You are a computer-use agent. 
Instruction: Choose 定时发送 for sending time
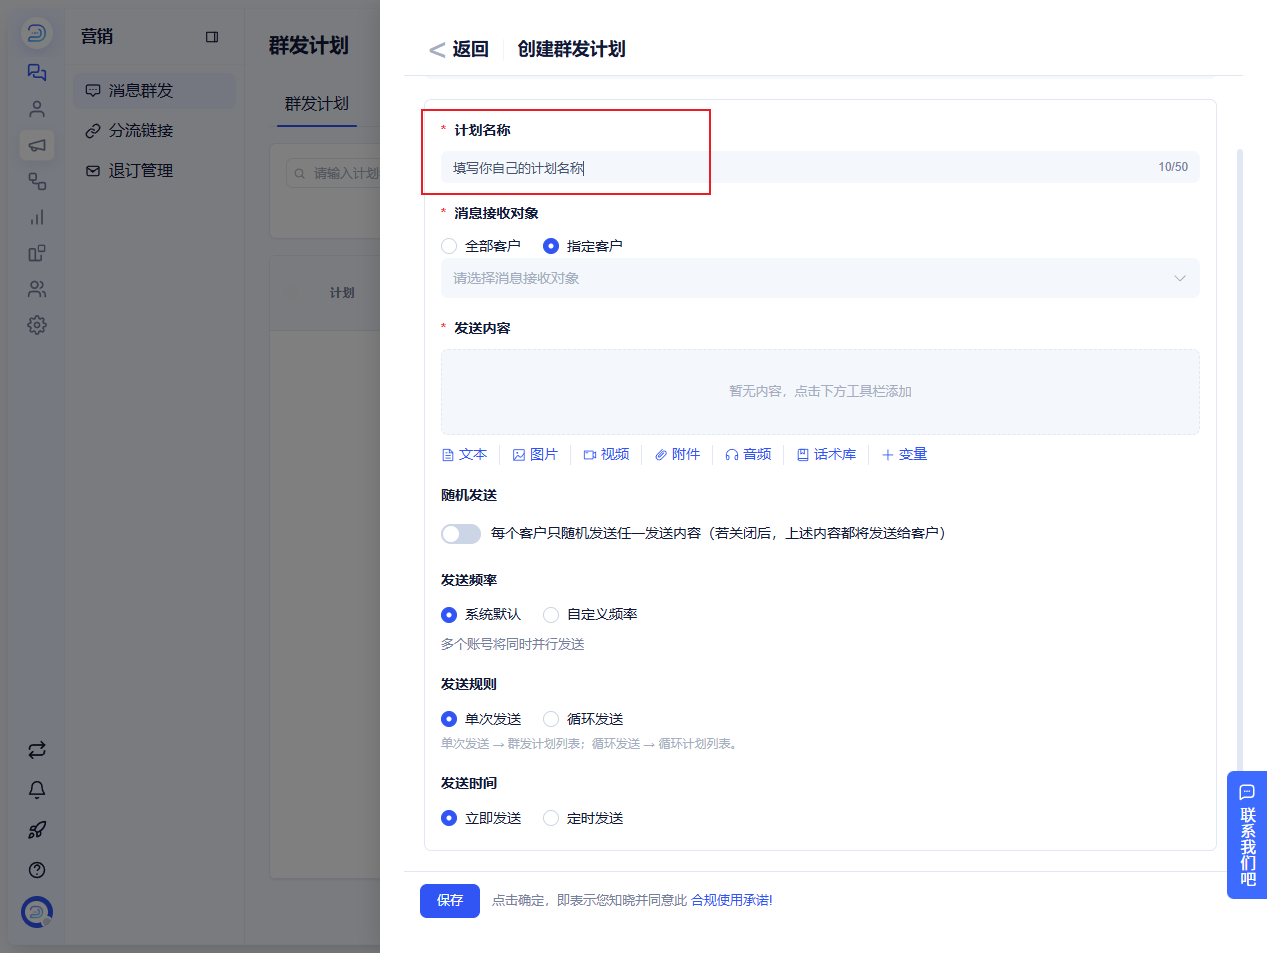pyautogui.click(x=551, y=818)
